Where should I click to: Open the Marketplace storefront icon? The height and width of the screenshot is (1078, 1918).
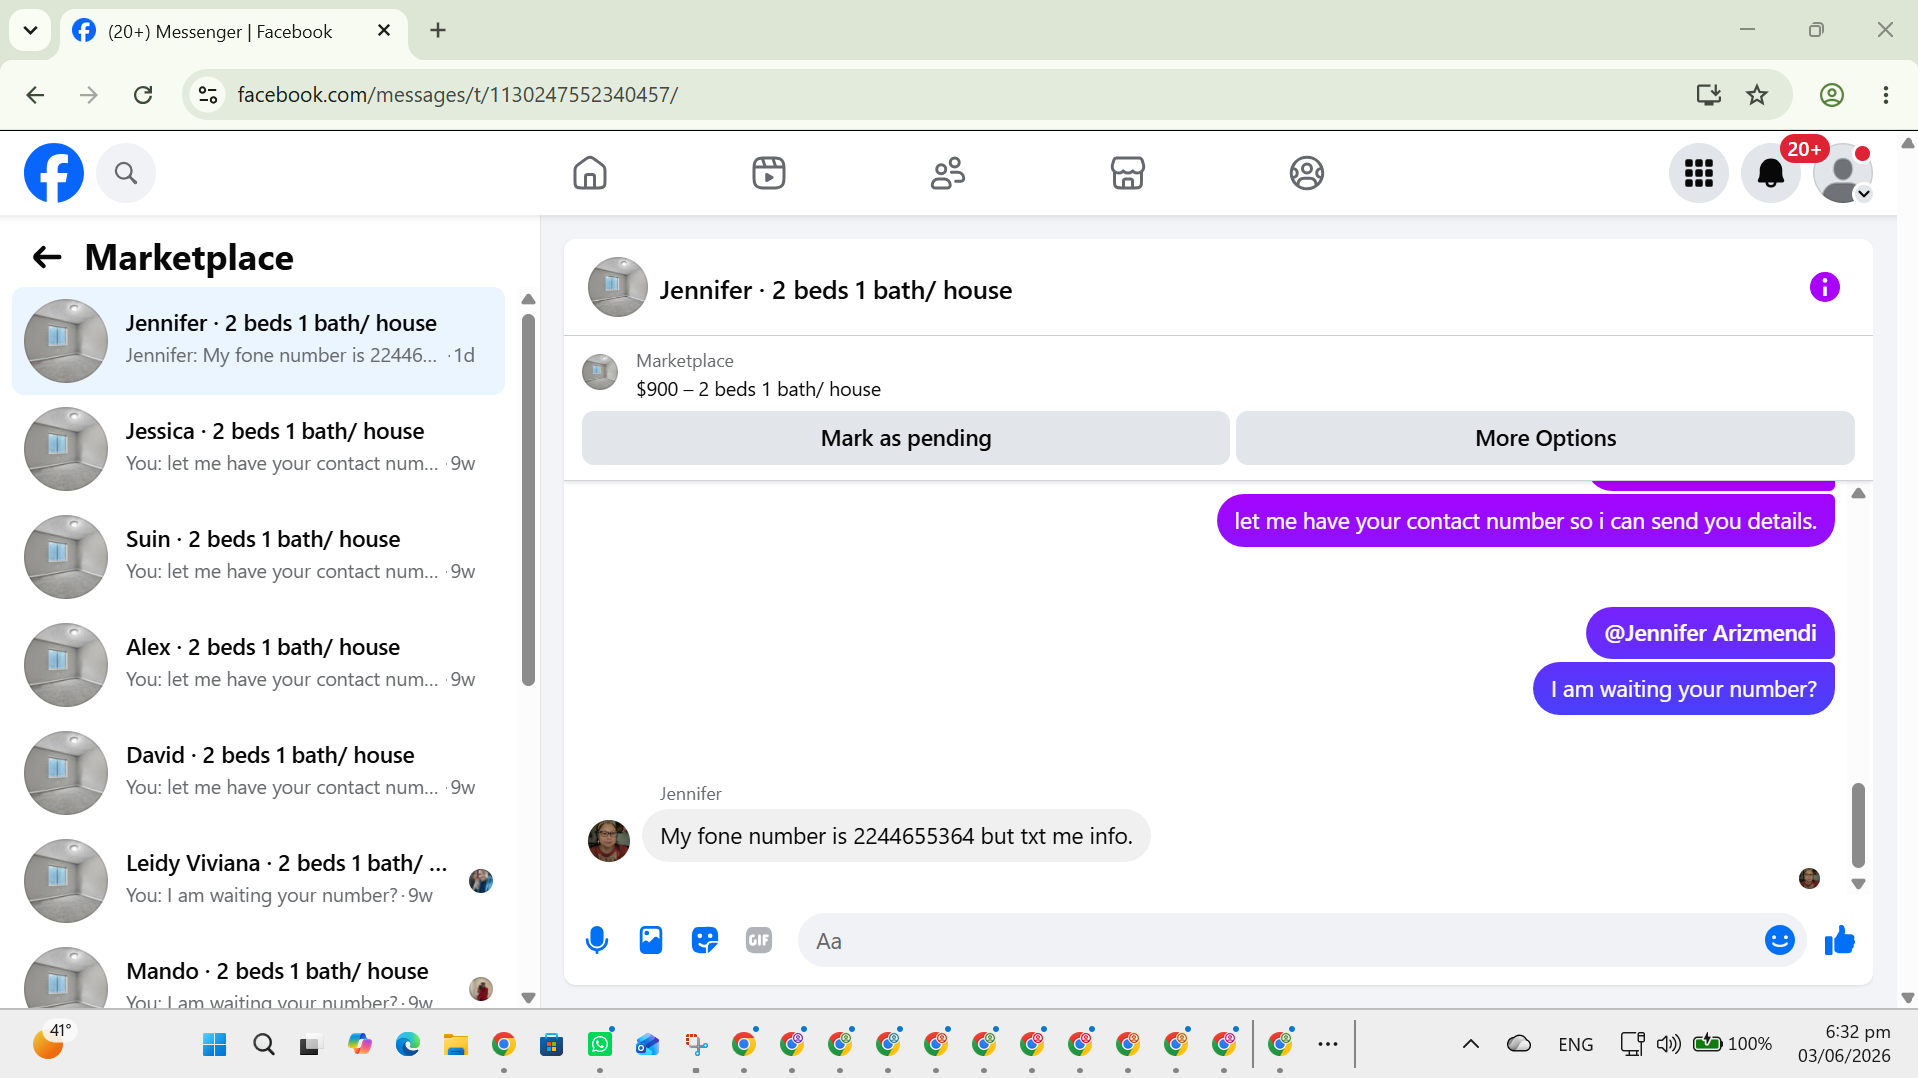click(1127, 173)
